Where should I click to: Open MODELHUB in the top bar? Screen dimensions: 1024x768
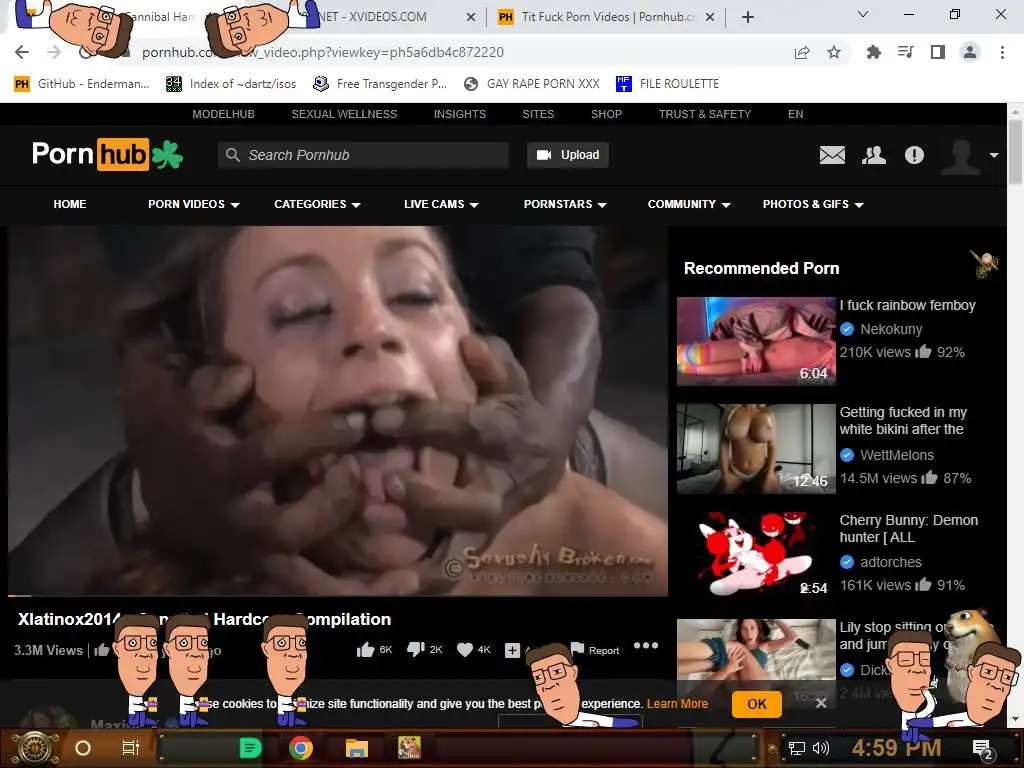pyautogui.click(x=223, y=114)
